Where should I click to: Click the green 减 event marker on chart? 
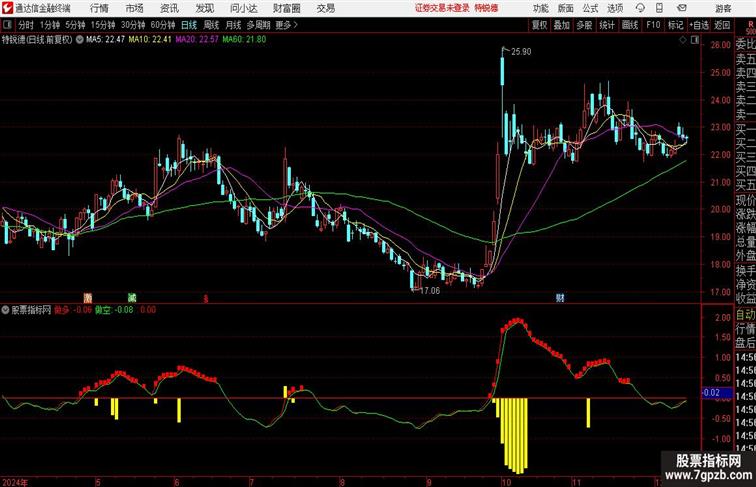[x=132, y=298]
